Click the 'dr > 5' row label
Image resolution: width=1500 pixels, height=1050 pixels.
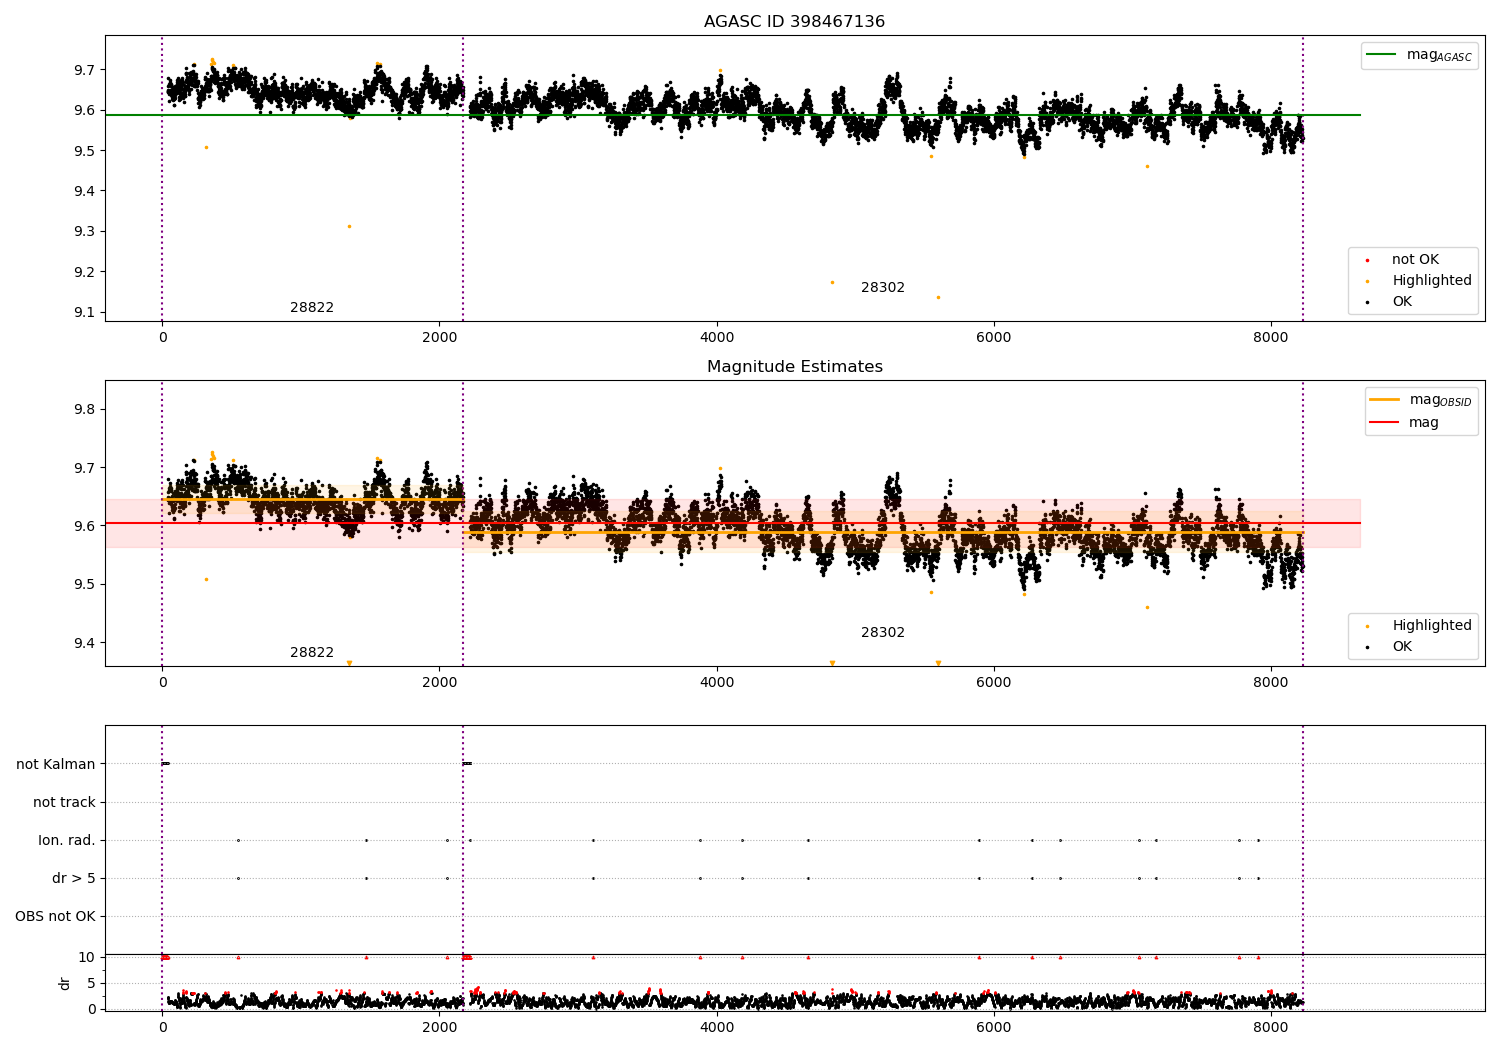click(x=74, y=879)
